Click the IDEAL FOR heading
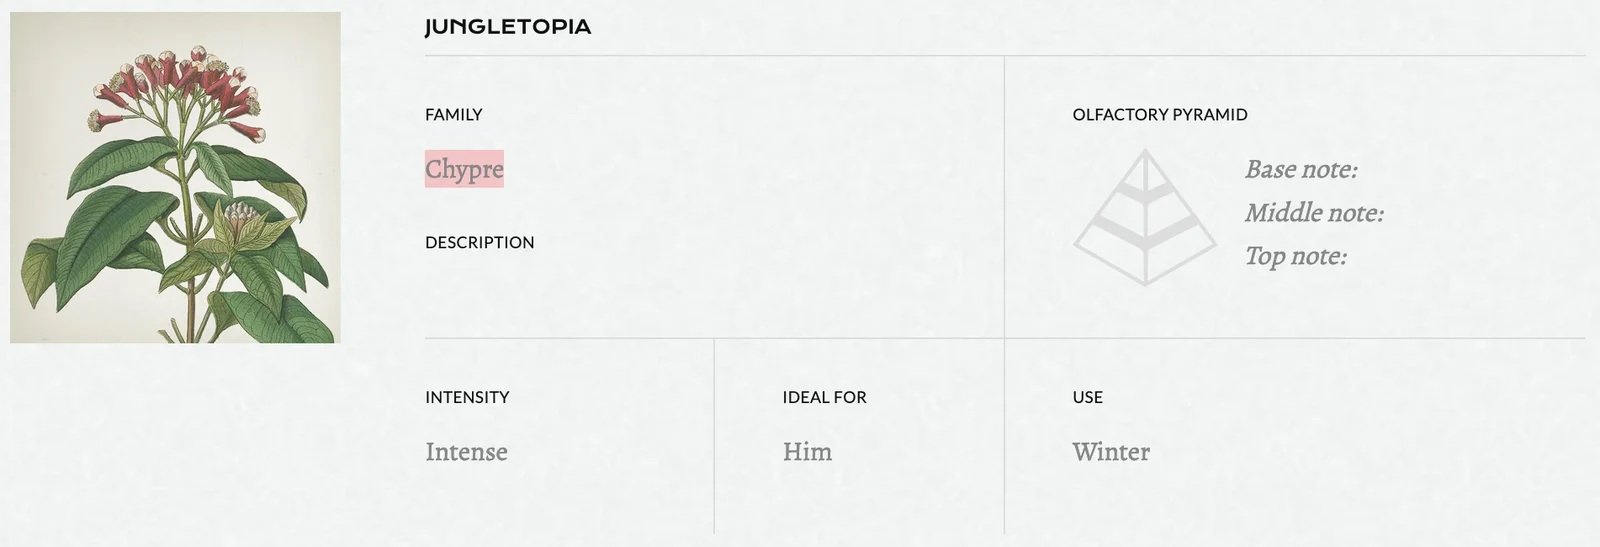This screenshot has height=547, width=1600. point(824,397)
